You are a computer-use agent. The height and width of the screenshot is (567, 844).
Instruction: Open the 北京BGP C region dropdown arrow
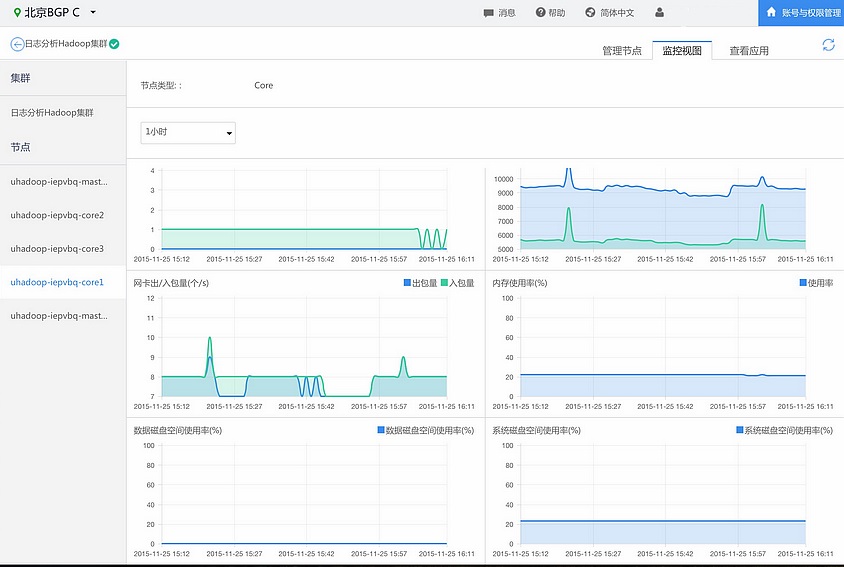coord(93,12)
